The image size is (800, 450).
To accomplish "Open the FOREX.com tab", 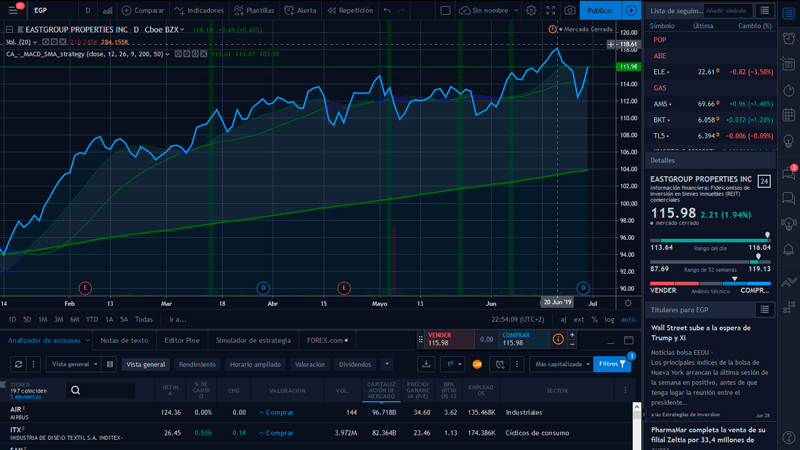I will pyautogui.click(x=327, y=340).
